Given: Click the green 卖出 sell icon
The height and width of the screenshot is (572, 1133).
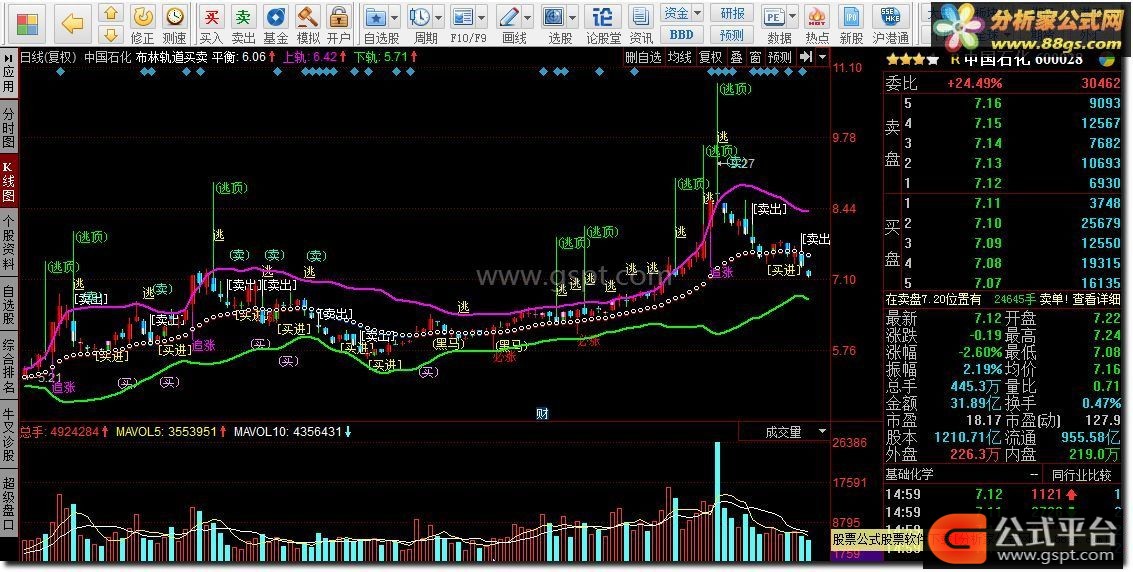Looking at the screenshot, I should pos(244,24).
